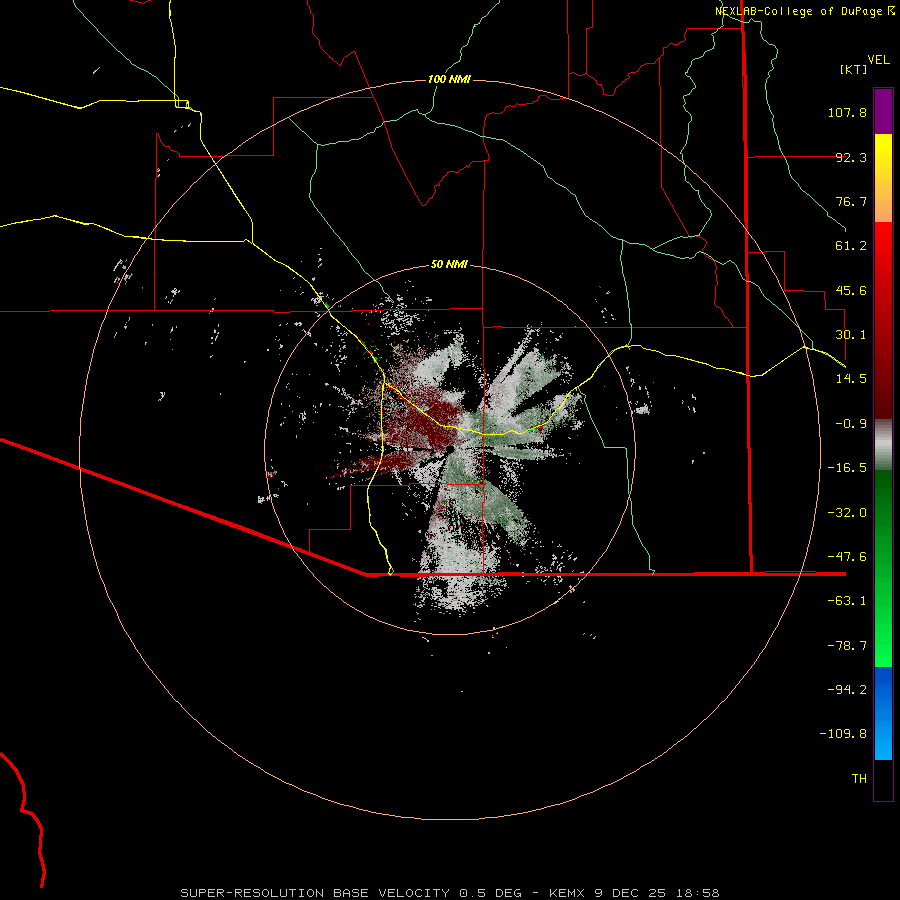Click the [KT] units label

[854, 69]
